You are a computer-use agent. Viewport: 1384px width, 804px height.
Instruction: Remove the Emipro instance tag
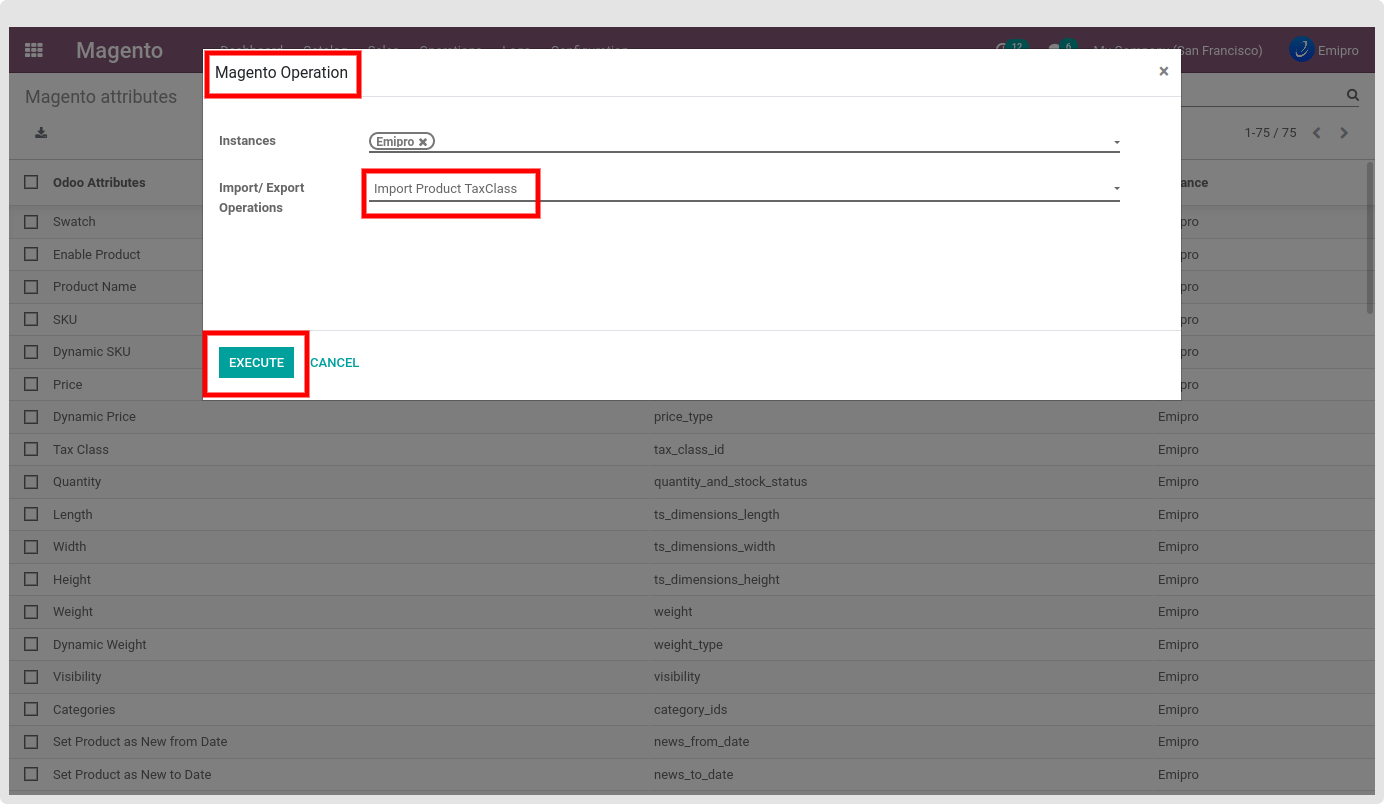[423, 142]
